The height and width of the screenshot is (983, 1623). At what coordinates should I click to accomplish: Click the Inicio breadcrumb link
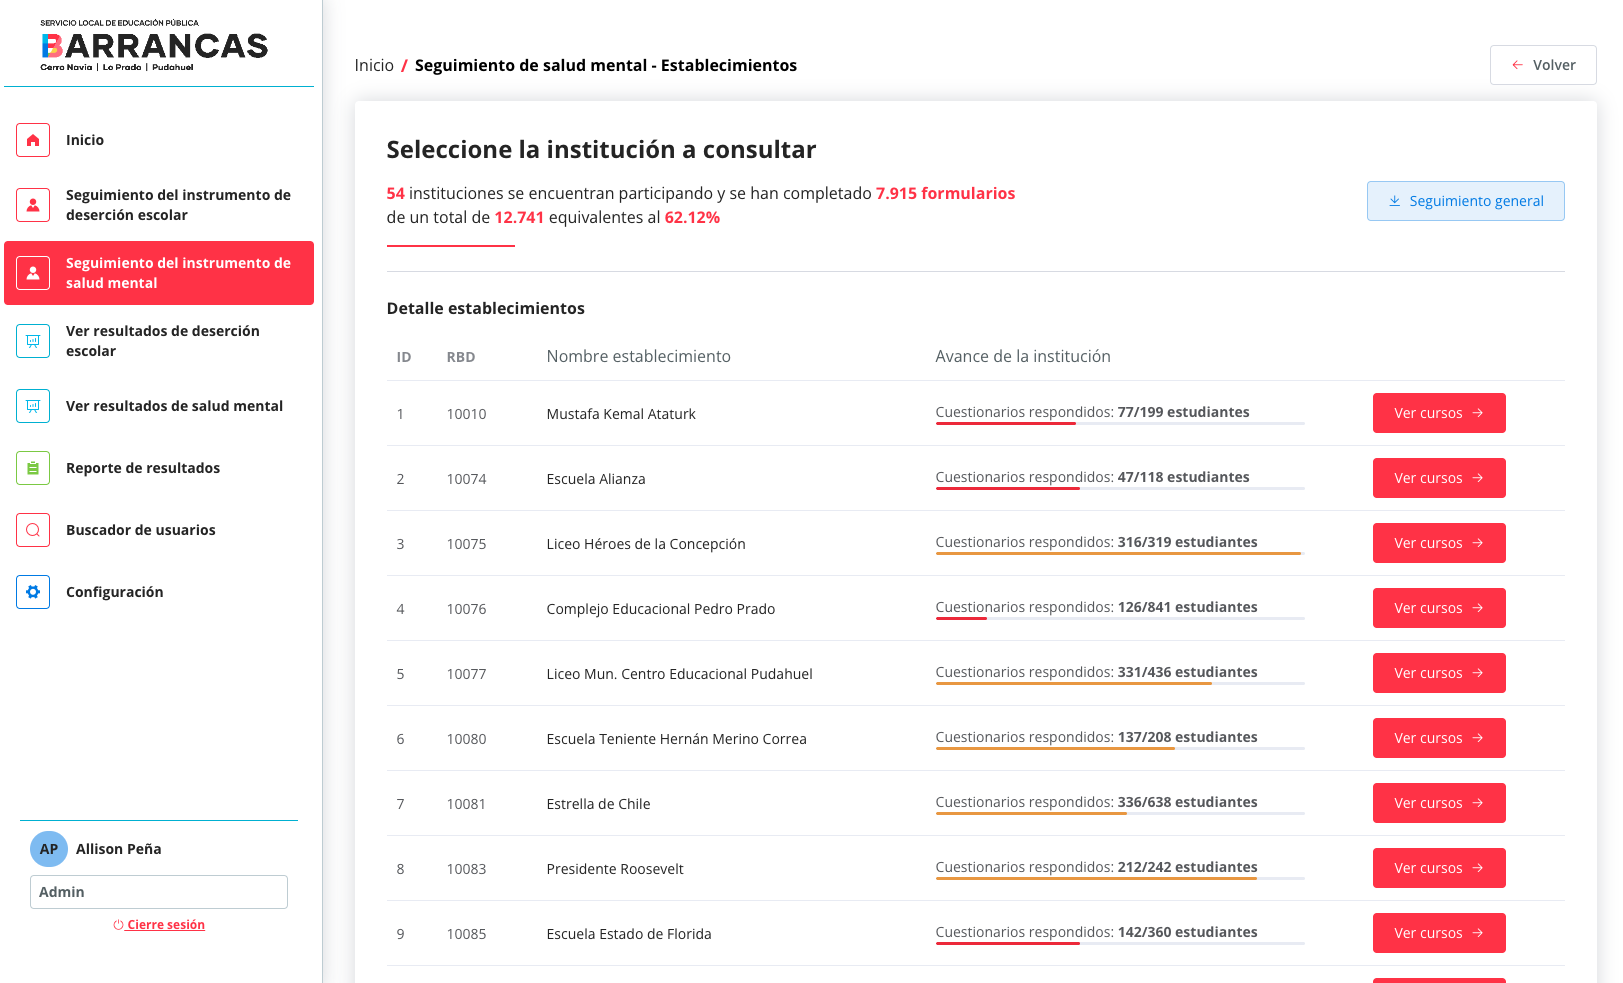[x=374, y=65]
